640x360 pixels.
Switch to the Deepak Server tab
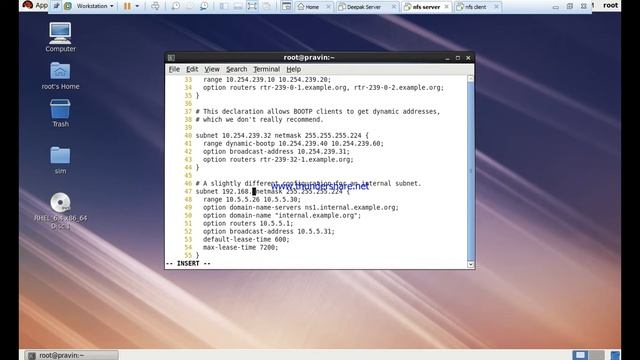click(x=363, y=7)
